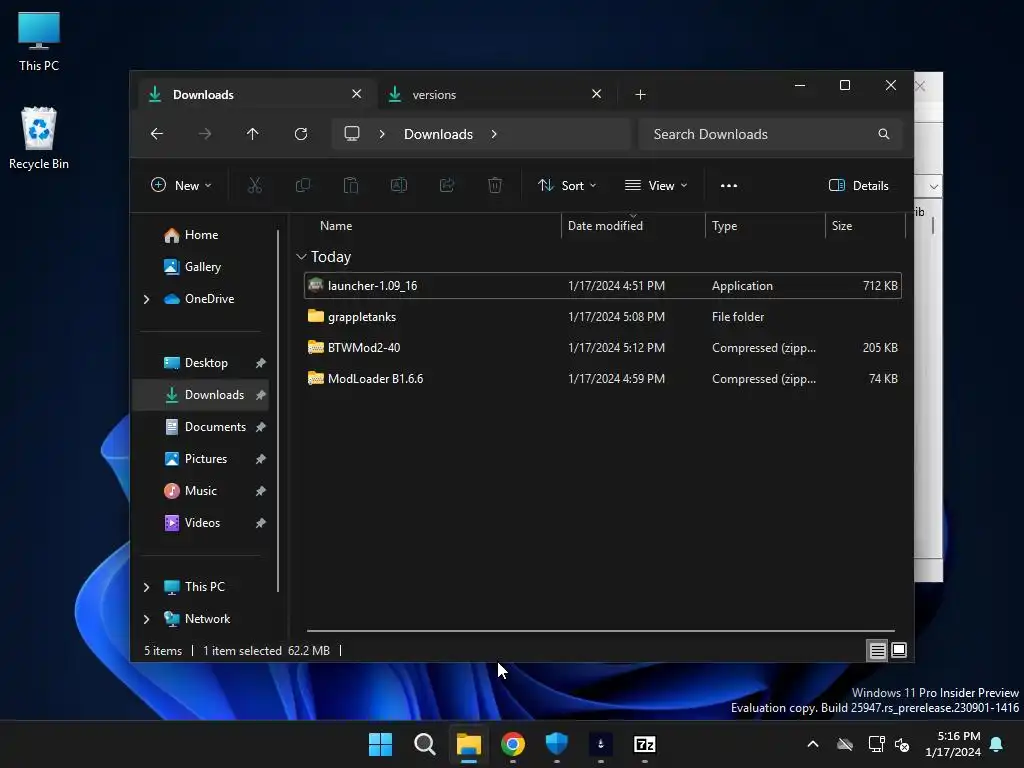Toggle the Details pane
Viewport: 1024px width, 768px height.
coord(858,185)
